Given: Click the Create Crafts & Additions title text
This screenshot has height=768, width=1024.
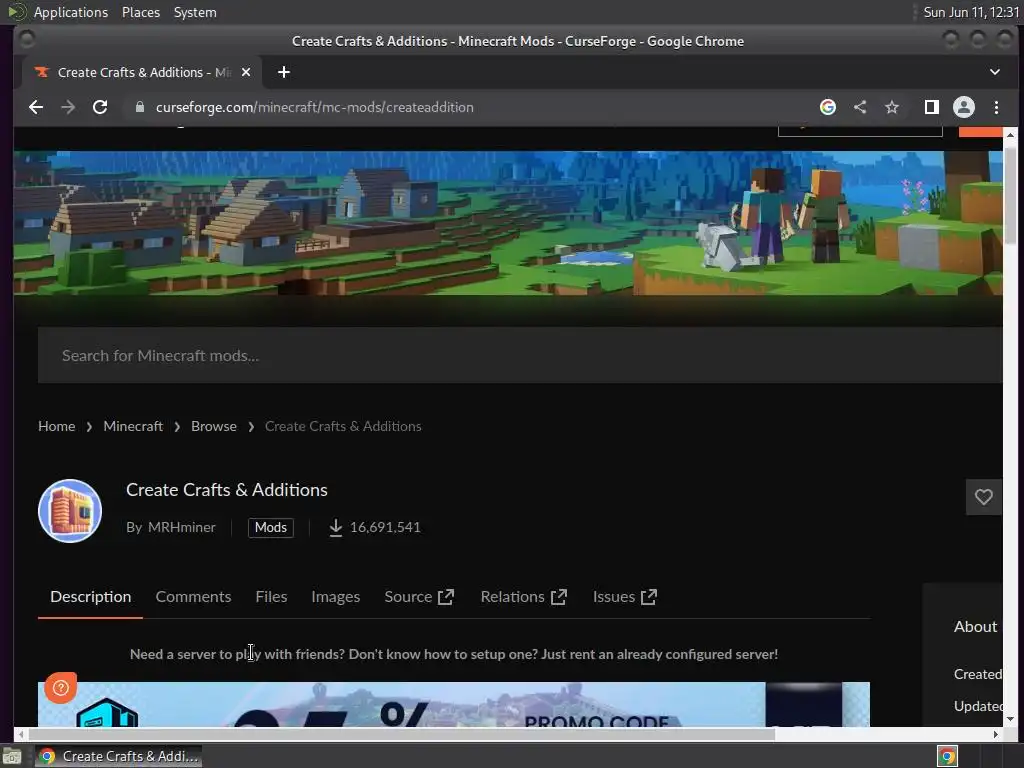Looking at the screenshot, I should tap(227, 490).
